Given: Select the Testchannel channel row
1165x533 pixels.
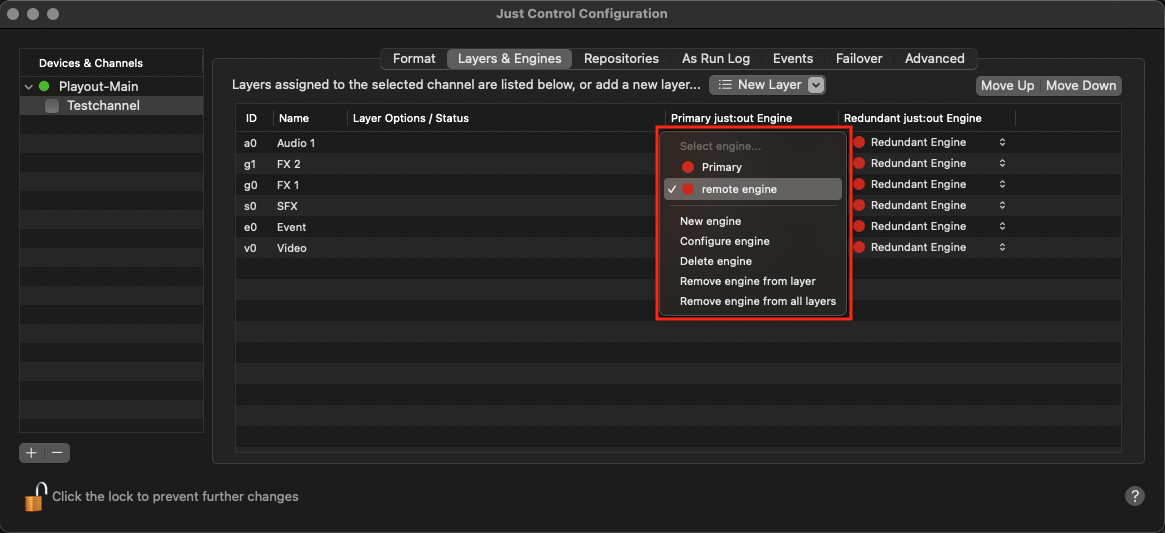Looking at the screenshot, I should pos(111,106).
